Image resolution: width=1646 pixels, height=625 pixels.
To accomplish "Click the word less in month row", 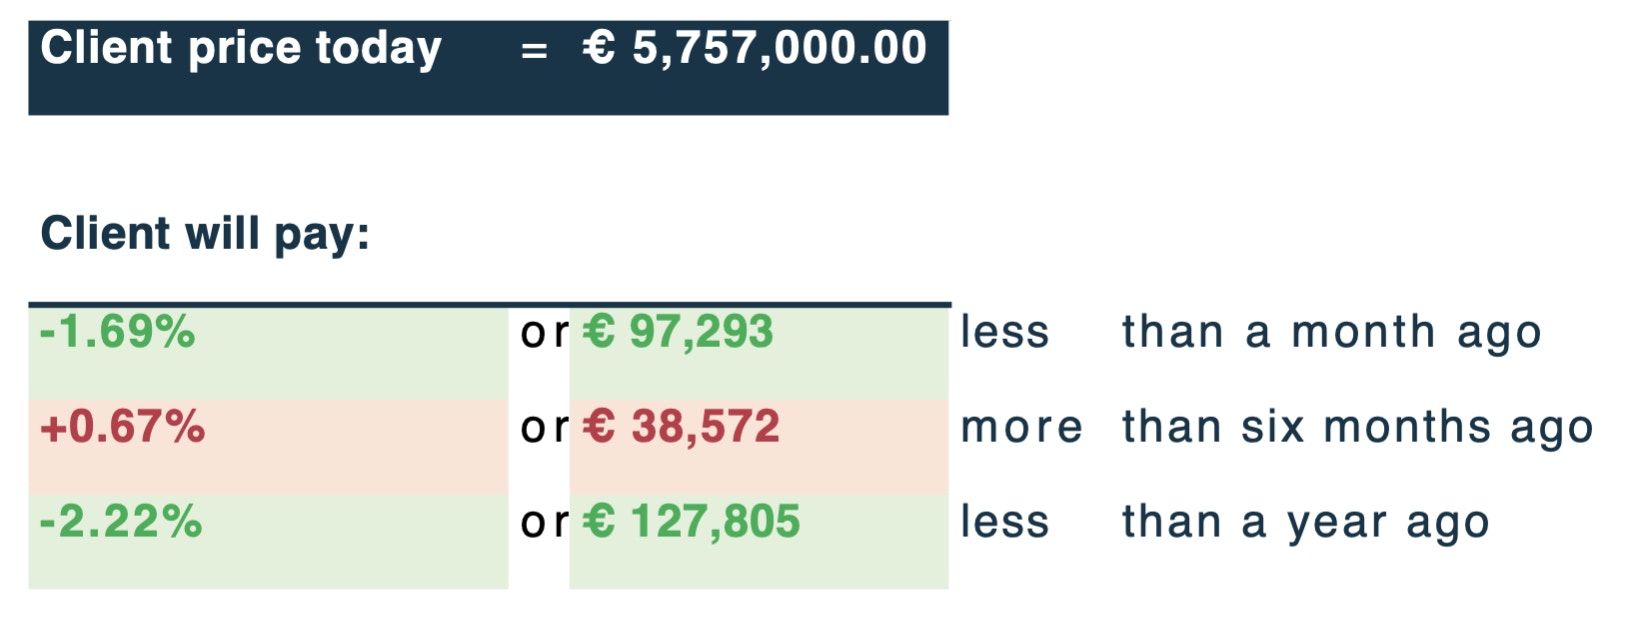I will pos(1005,332).
